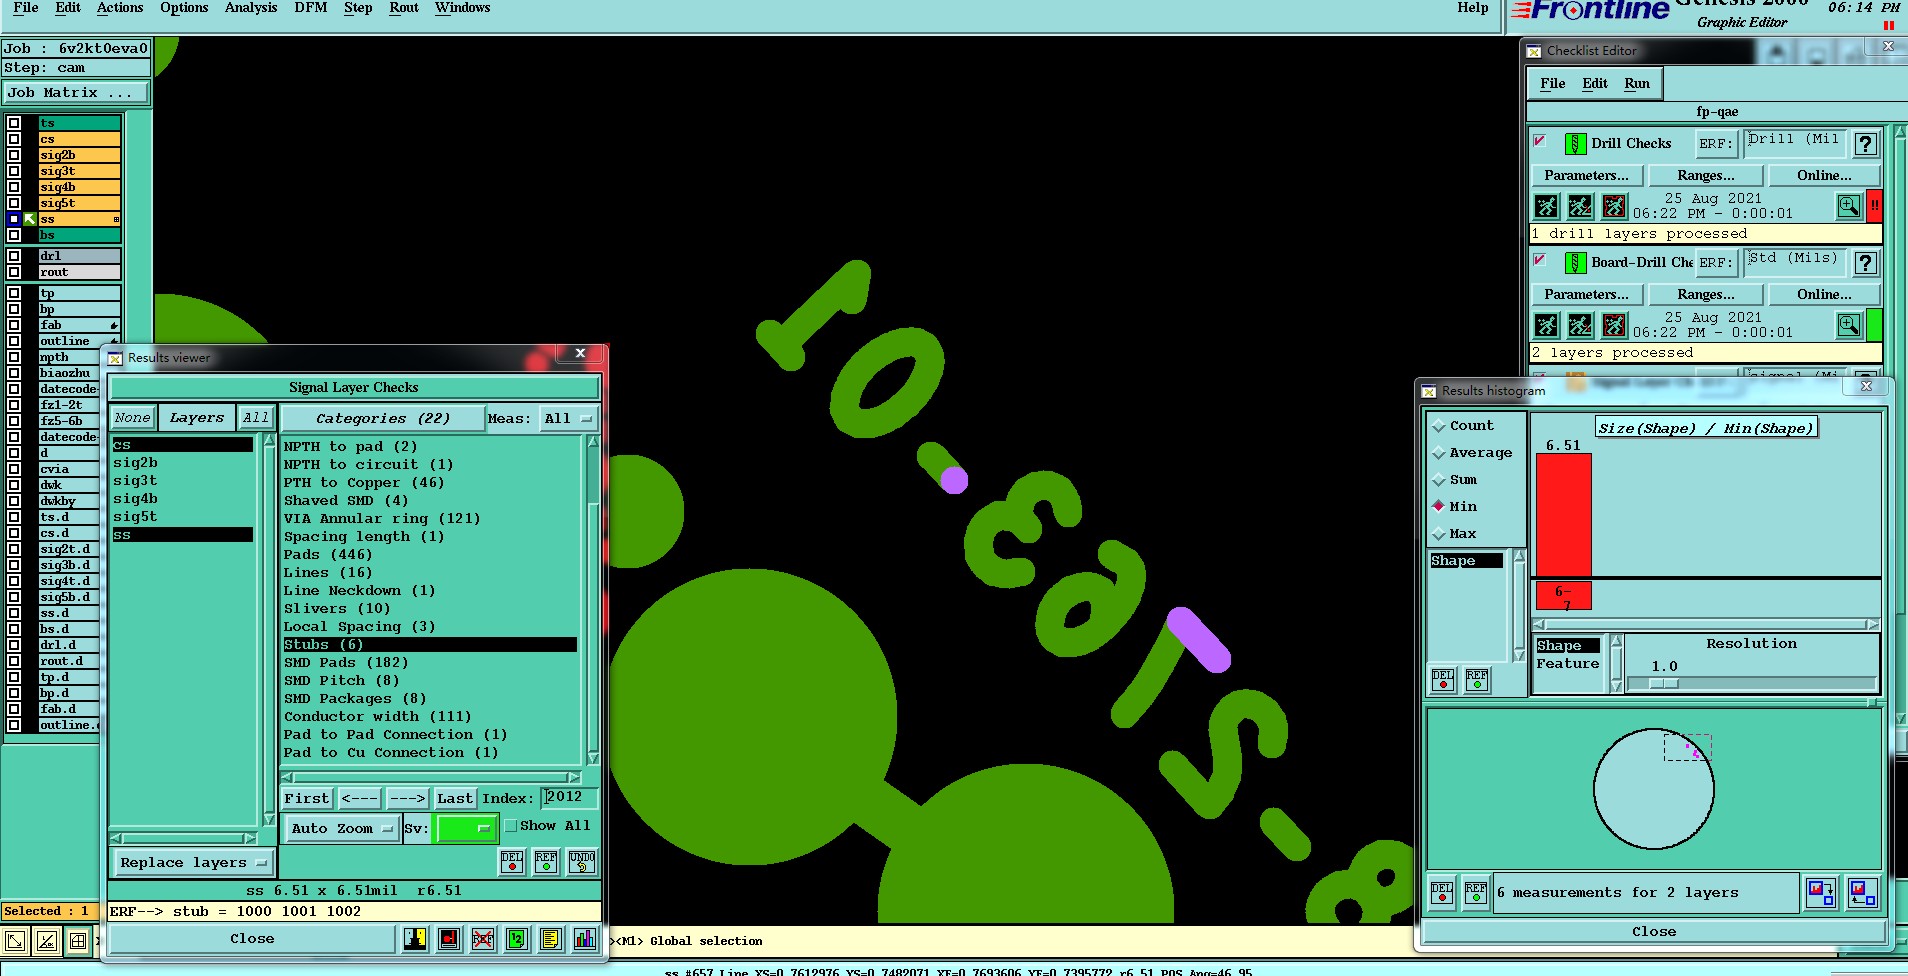Toggle Show All checkbox in Results viewer
This screenshot has height=976, width=1908.
tap(511, 826)
